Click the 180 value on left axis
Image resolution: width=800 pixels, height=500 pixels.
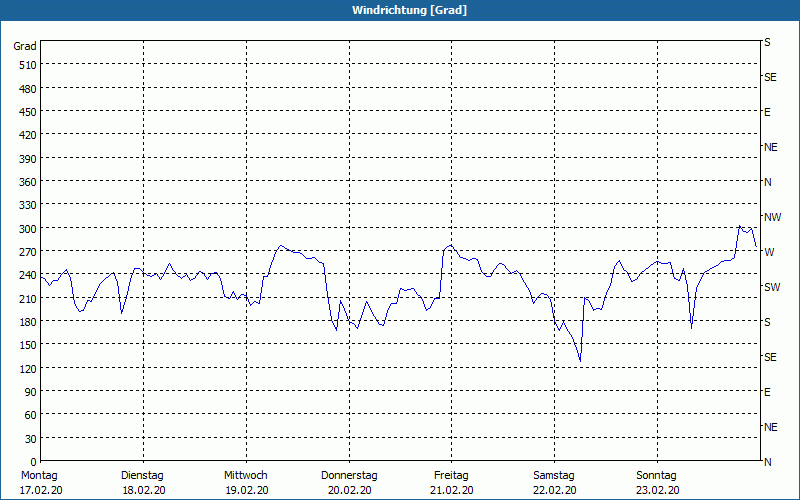click(x=28, y=322)
